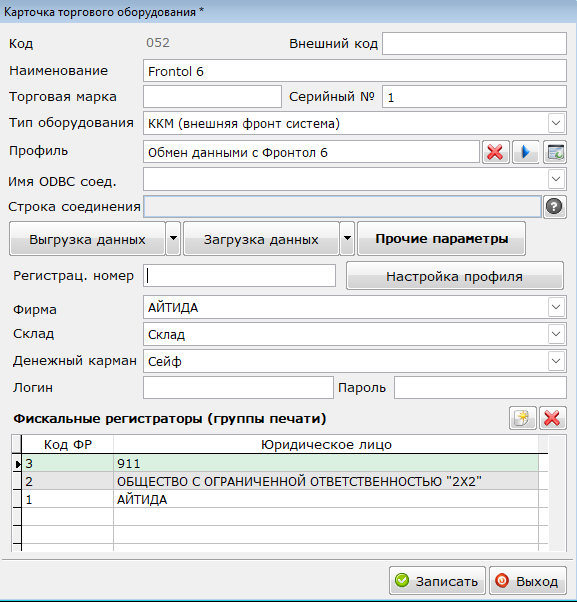The width and height of the screenshot is (577, 602).
Task: Click the Код ФР column header
Action: [68, 444]
